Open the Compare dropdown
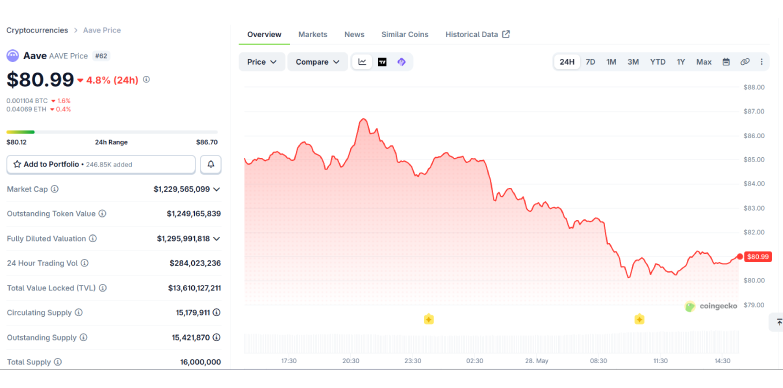 [x=318, y=62]
